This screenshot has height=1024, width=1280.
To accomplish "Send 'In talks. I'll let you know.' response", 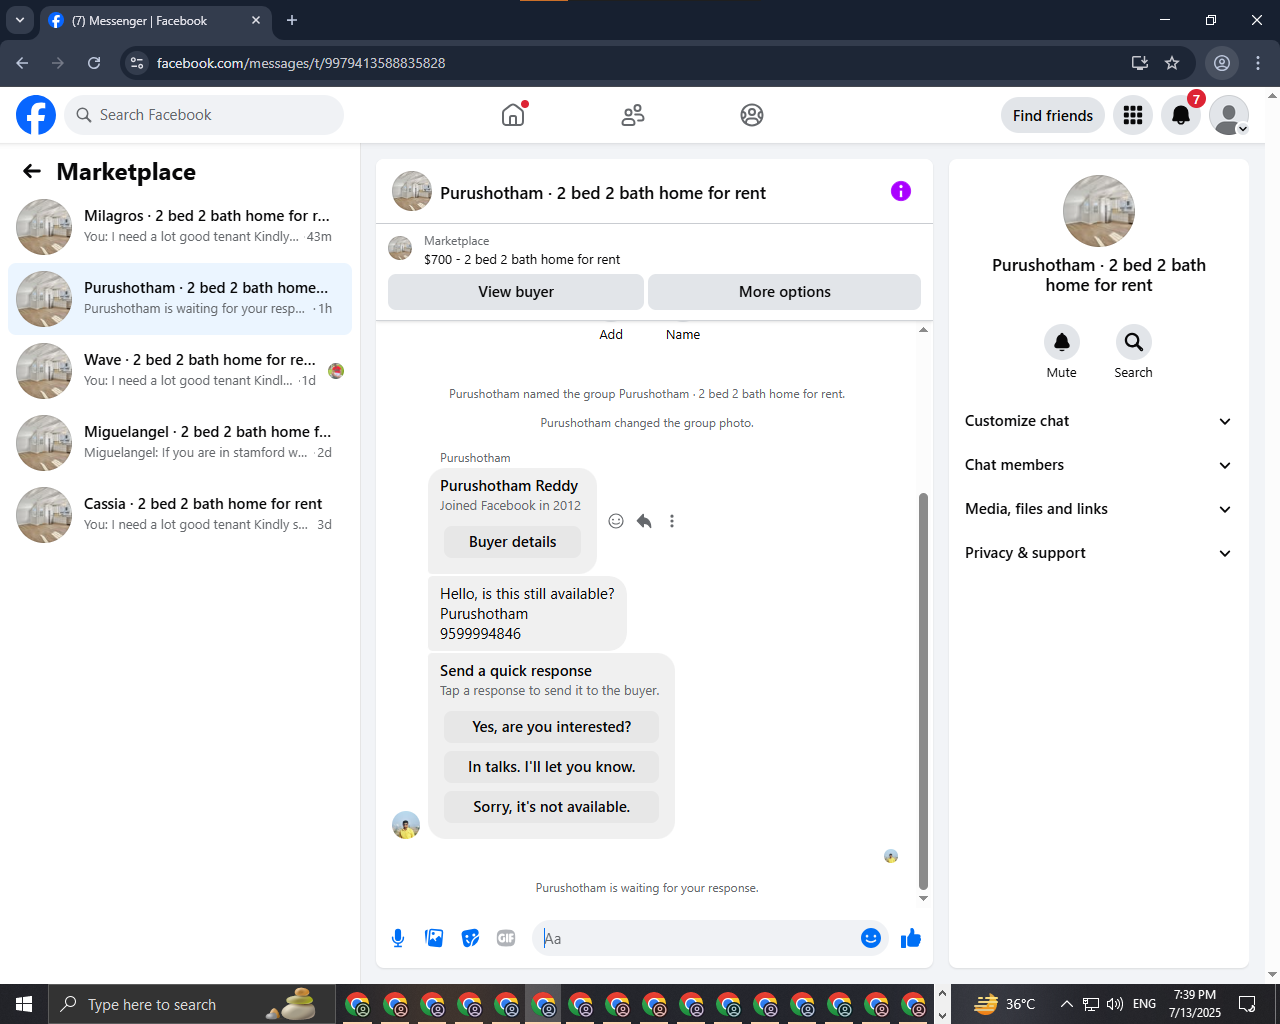I will pyautogui.click(x=552, y=767).
